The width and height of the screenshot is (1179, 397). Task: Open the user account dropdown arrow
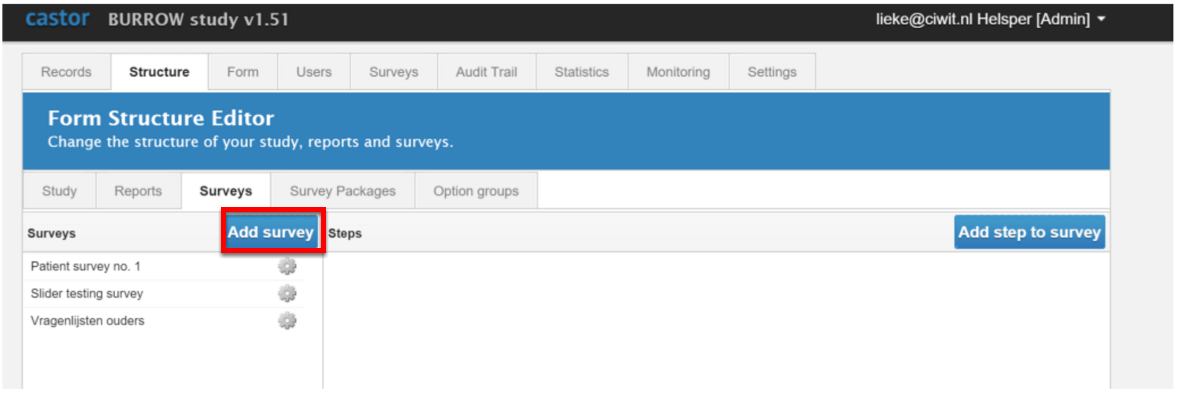coord(1102,20)
